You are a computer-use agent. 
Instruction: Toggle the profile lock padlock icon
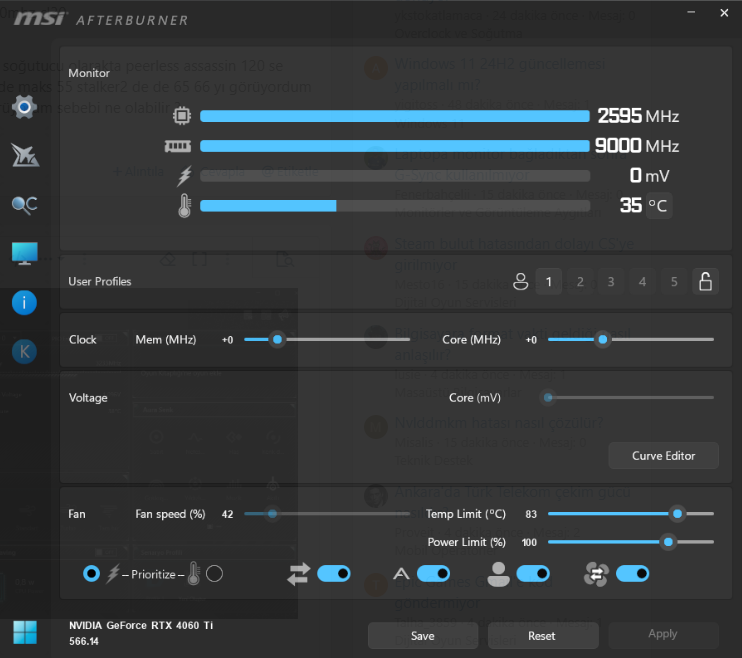click(706, 282)
